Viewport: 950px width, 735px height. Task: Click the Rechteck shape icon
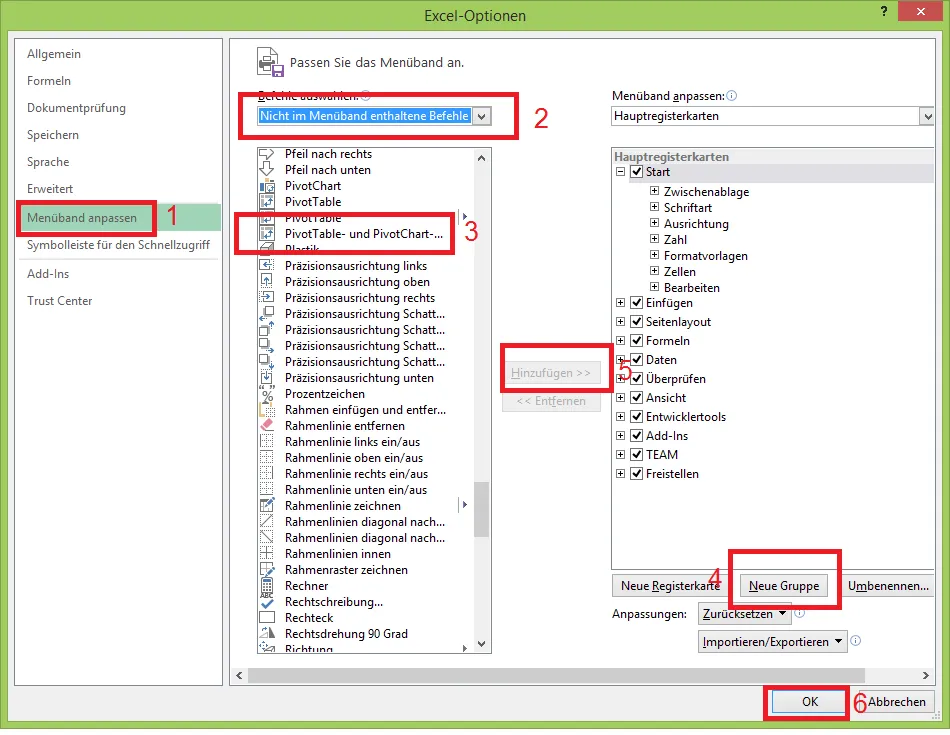coord(267,618)
